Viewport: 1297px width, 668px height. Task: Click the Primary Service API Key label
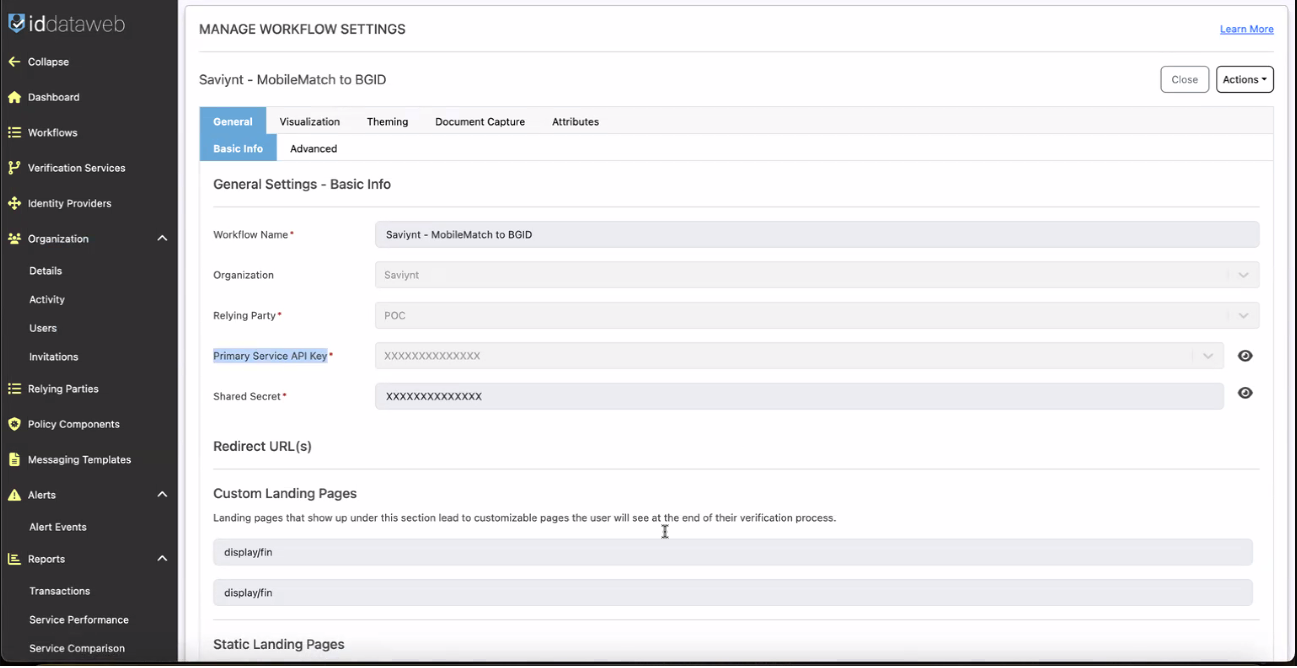[x=270, y=356]
